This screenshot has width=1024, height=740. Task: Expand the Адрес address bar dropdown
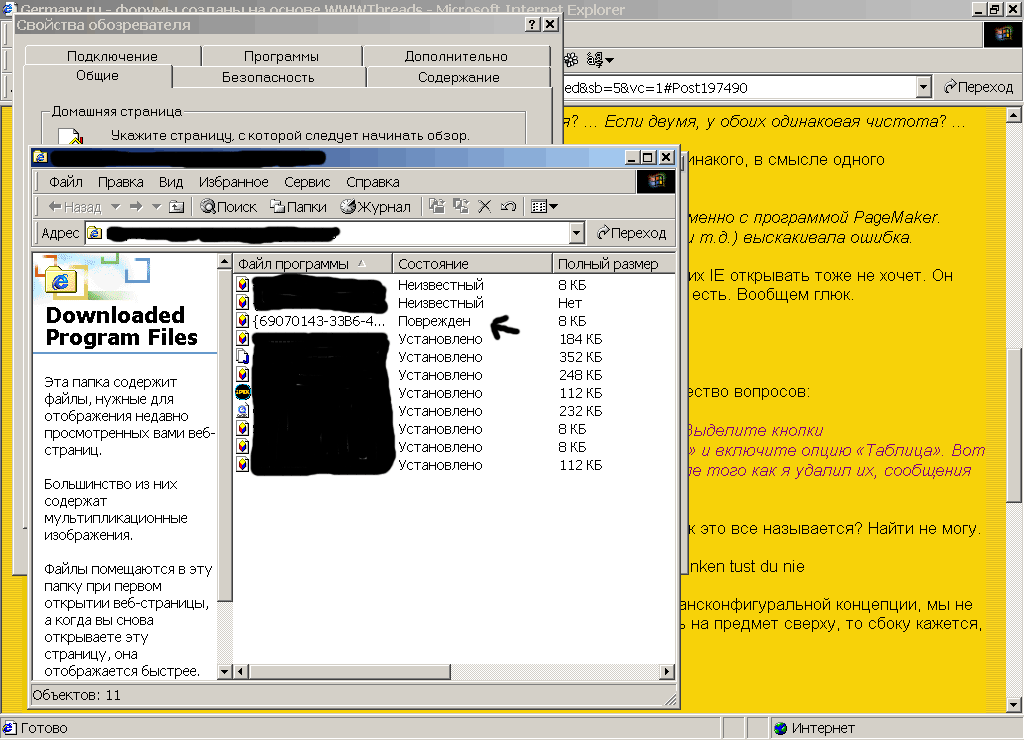click(x=576, y=233)
